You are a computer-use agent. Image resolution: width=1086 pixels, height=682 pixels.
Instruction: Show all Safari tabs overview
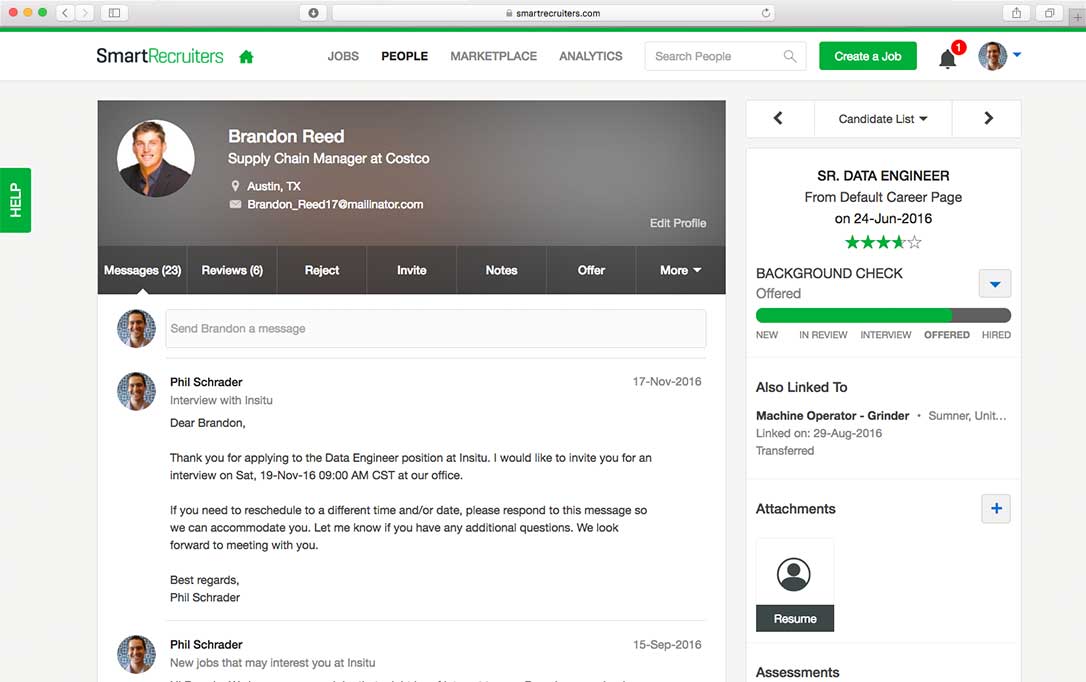tap(1049, 12)
